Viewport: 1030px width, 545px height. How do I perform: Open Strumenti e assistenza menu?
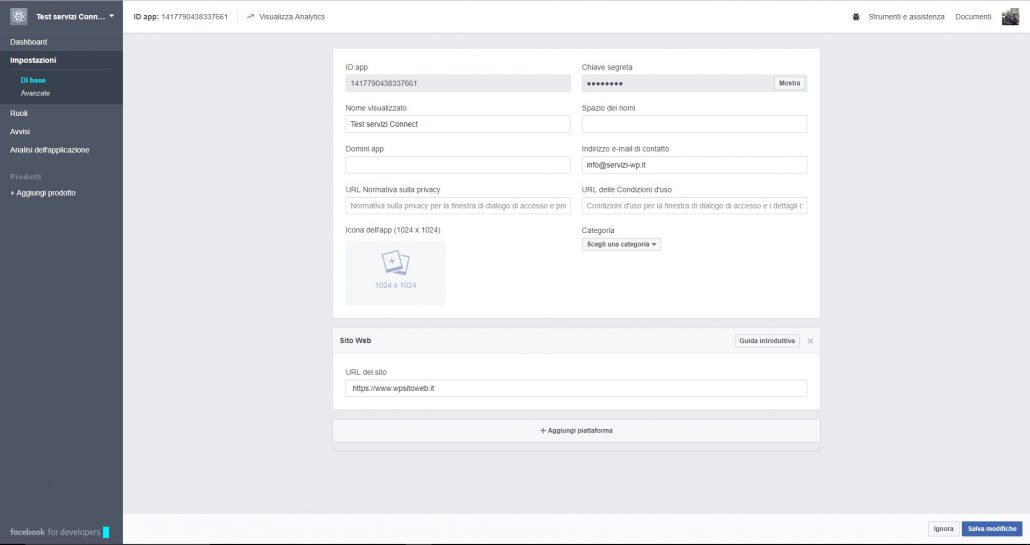906,17
